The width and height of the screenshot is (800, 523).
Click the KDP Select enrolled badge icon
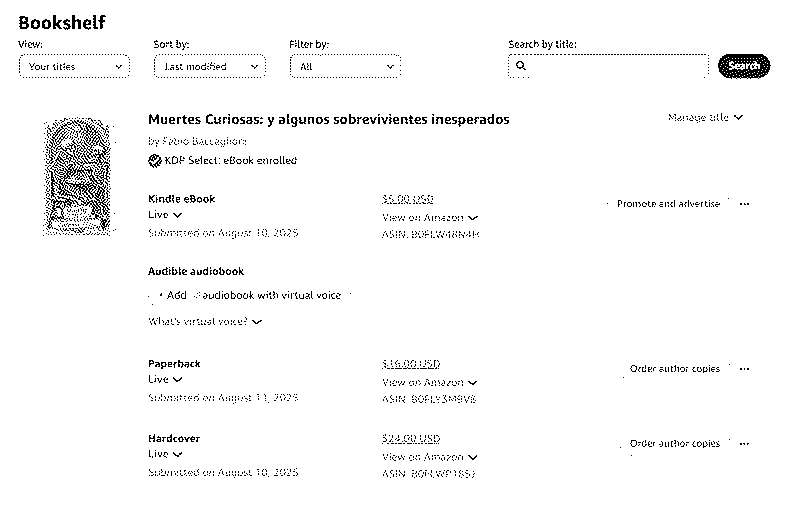point(155,160)
